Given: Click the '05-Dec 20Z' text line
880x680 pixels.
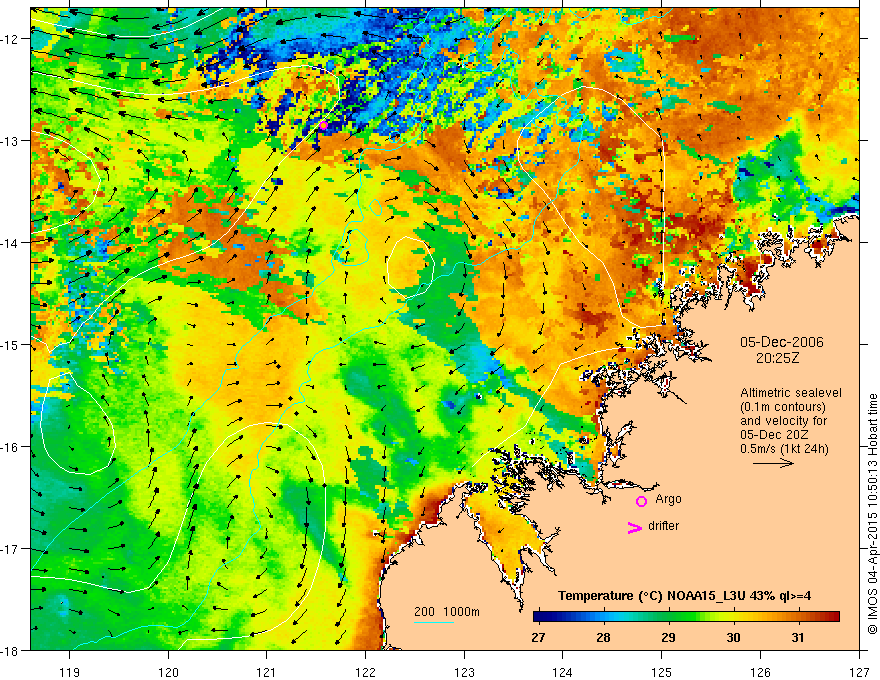Looking at the screenshot, I should pyautogui.click(x=776, y=435).
